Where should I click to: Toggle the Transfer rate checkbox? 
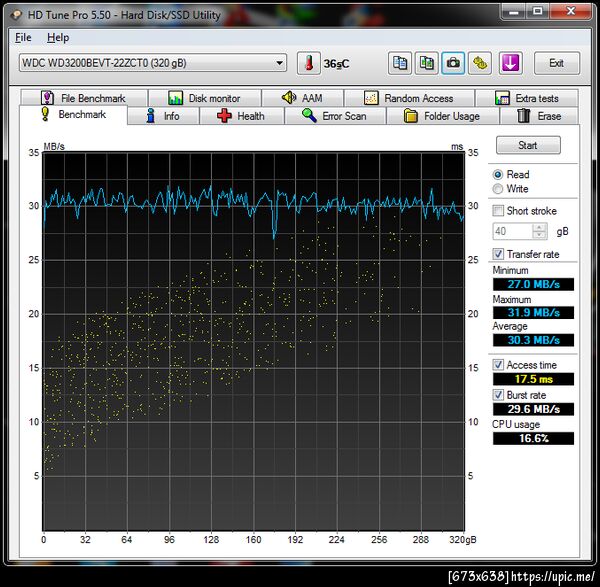point(498,254)
